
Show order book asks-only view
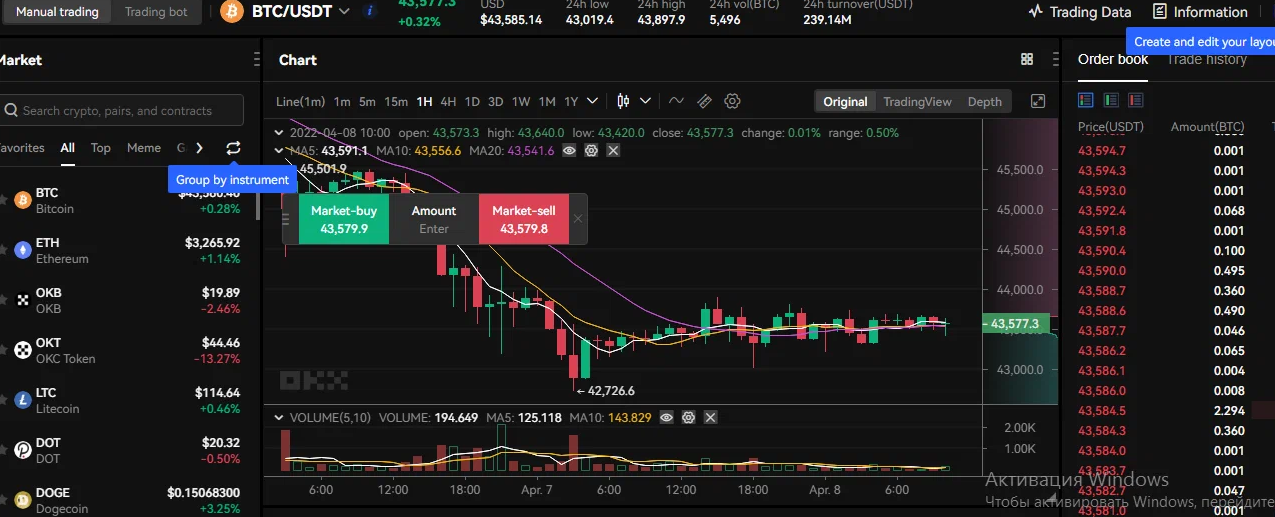[1136, 100]
